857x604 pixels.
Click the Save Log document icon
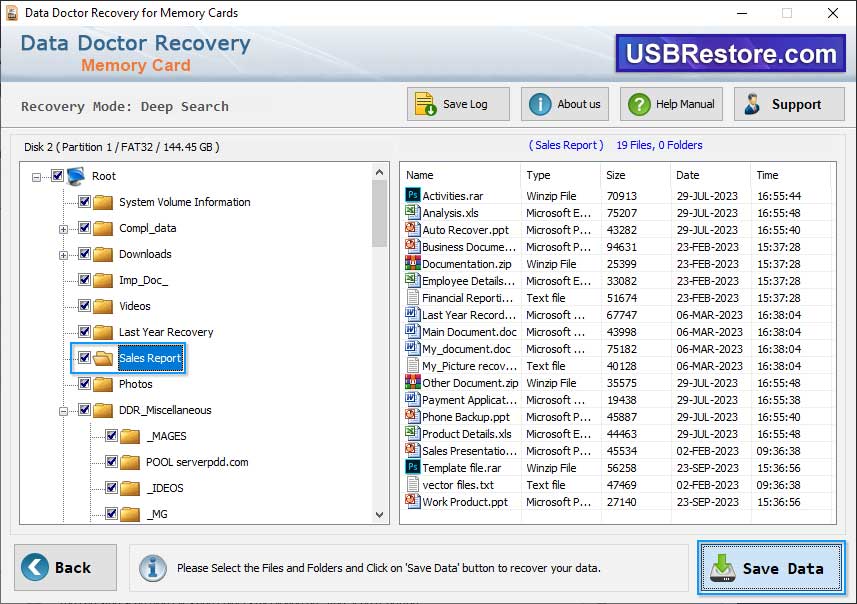[x=425, y=104]
